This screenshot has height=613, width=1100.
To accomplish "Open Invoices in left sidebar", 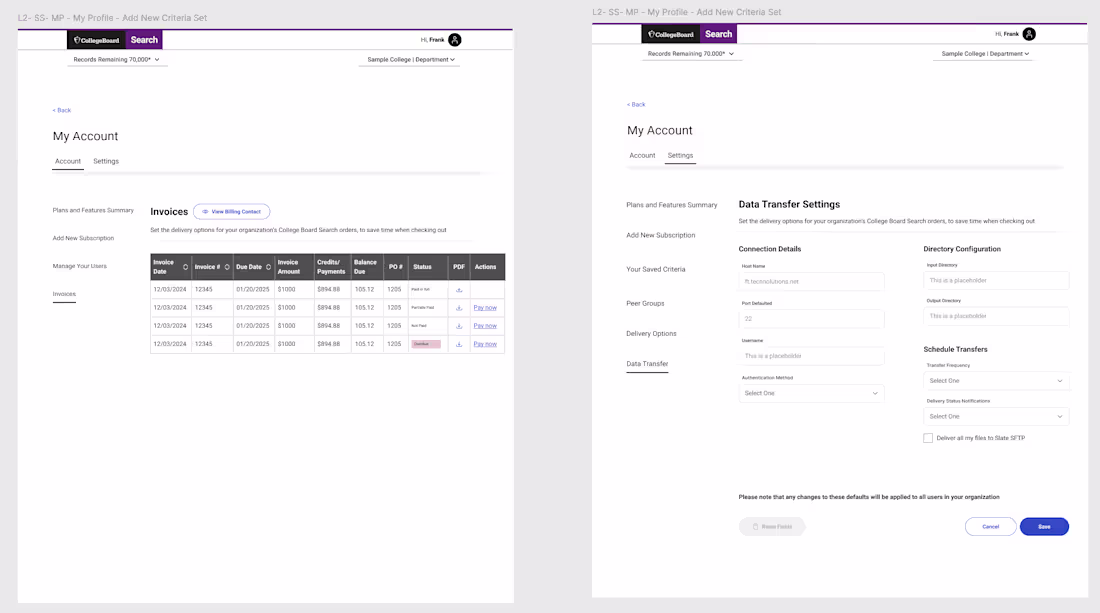I will (x=64, y=294).
